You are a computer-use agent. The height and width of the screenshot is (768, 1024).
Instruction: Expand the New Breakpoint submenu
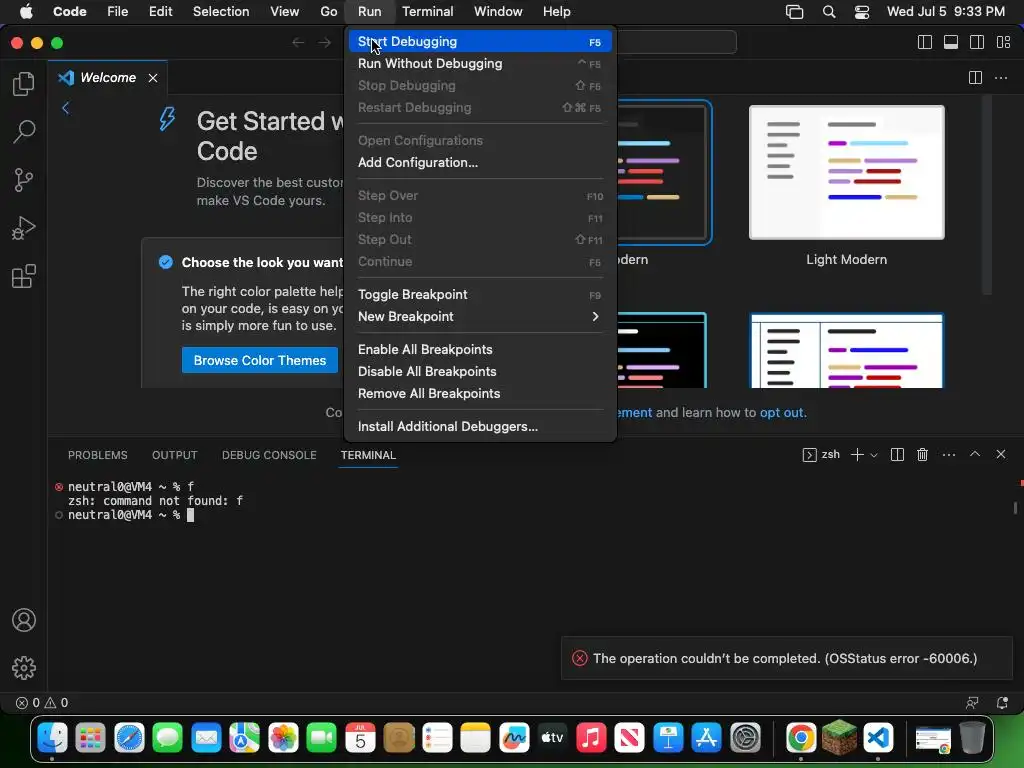coord(480,317)
